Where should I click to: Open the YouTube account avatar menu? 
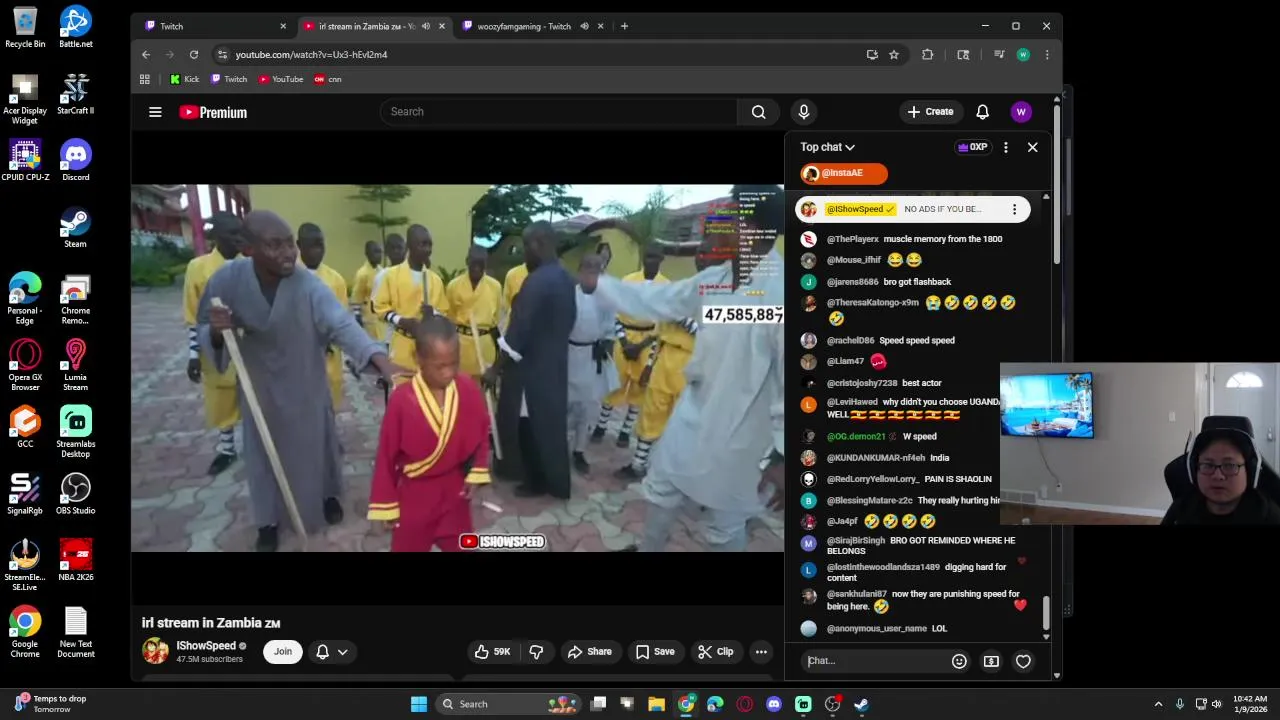tap(1020, 112)
